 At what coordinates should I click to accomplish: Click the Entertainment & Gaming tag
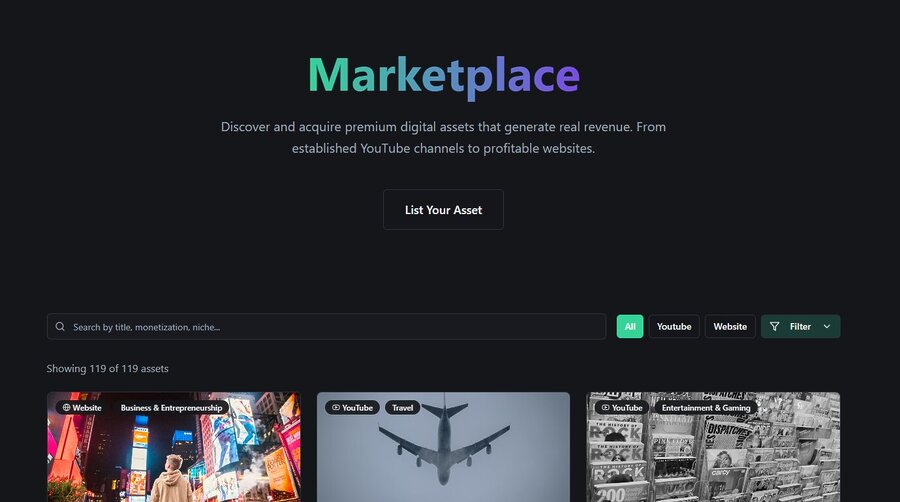pyautogui.click(x=705, y=408)
